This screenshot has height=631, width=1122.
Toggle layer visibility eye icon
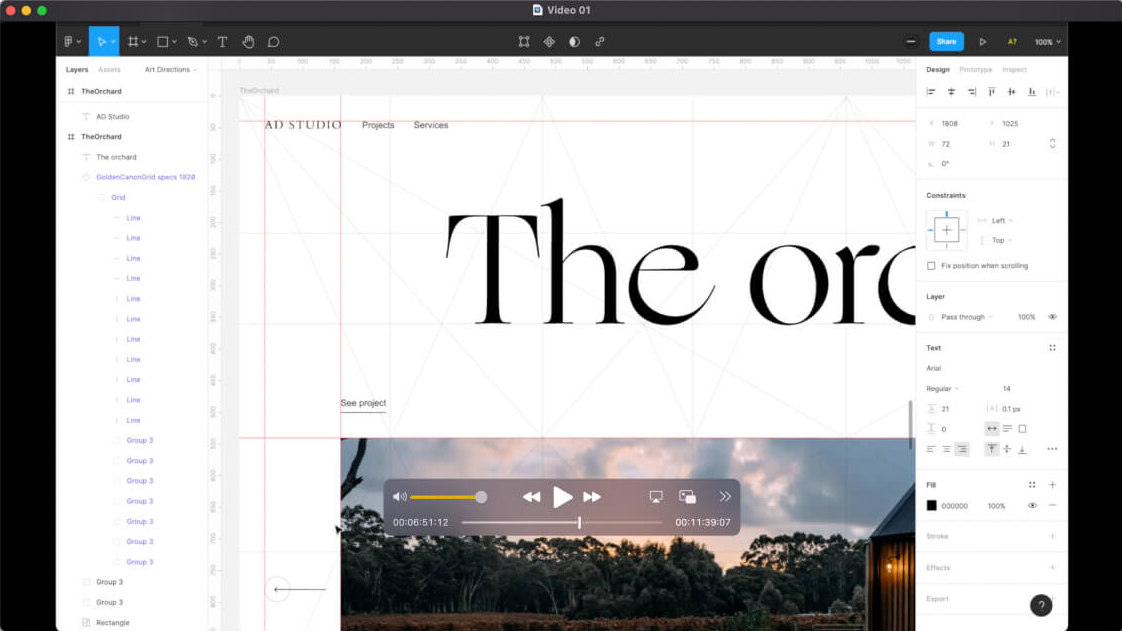1052,317
